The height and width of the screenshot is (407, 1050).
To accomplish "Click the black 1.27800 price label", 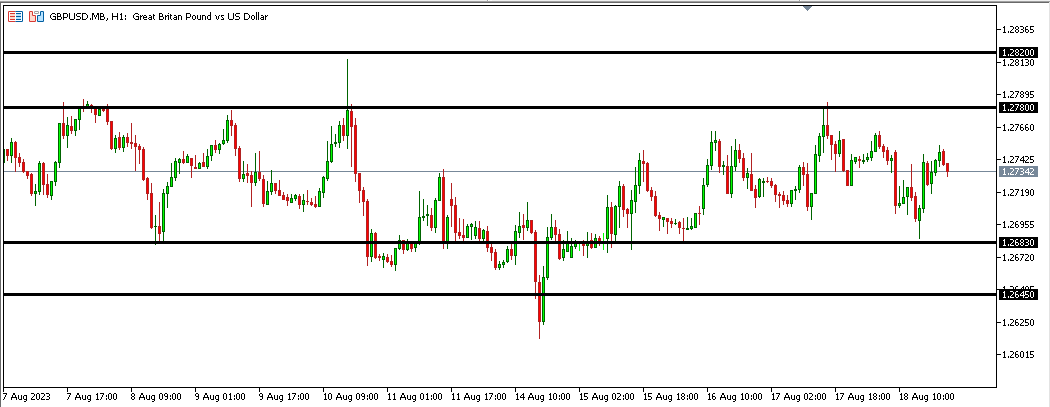I will point(1018,107).
